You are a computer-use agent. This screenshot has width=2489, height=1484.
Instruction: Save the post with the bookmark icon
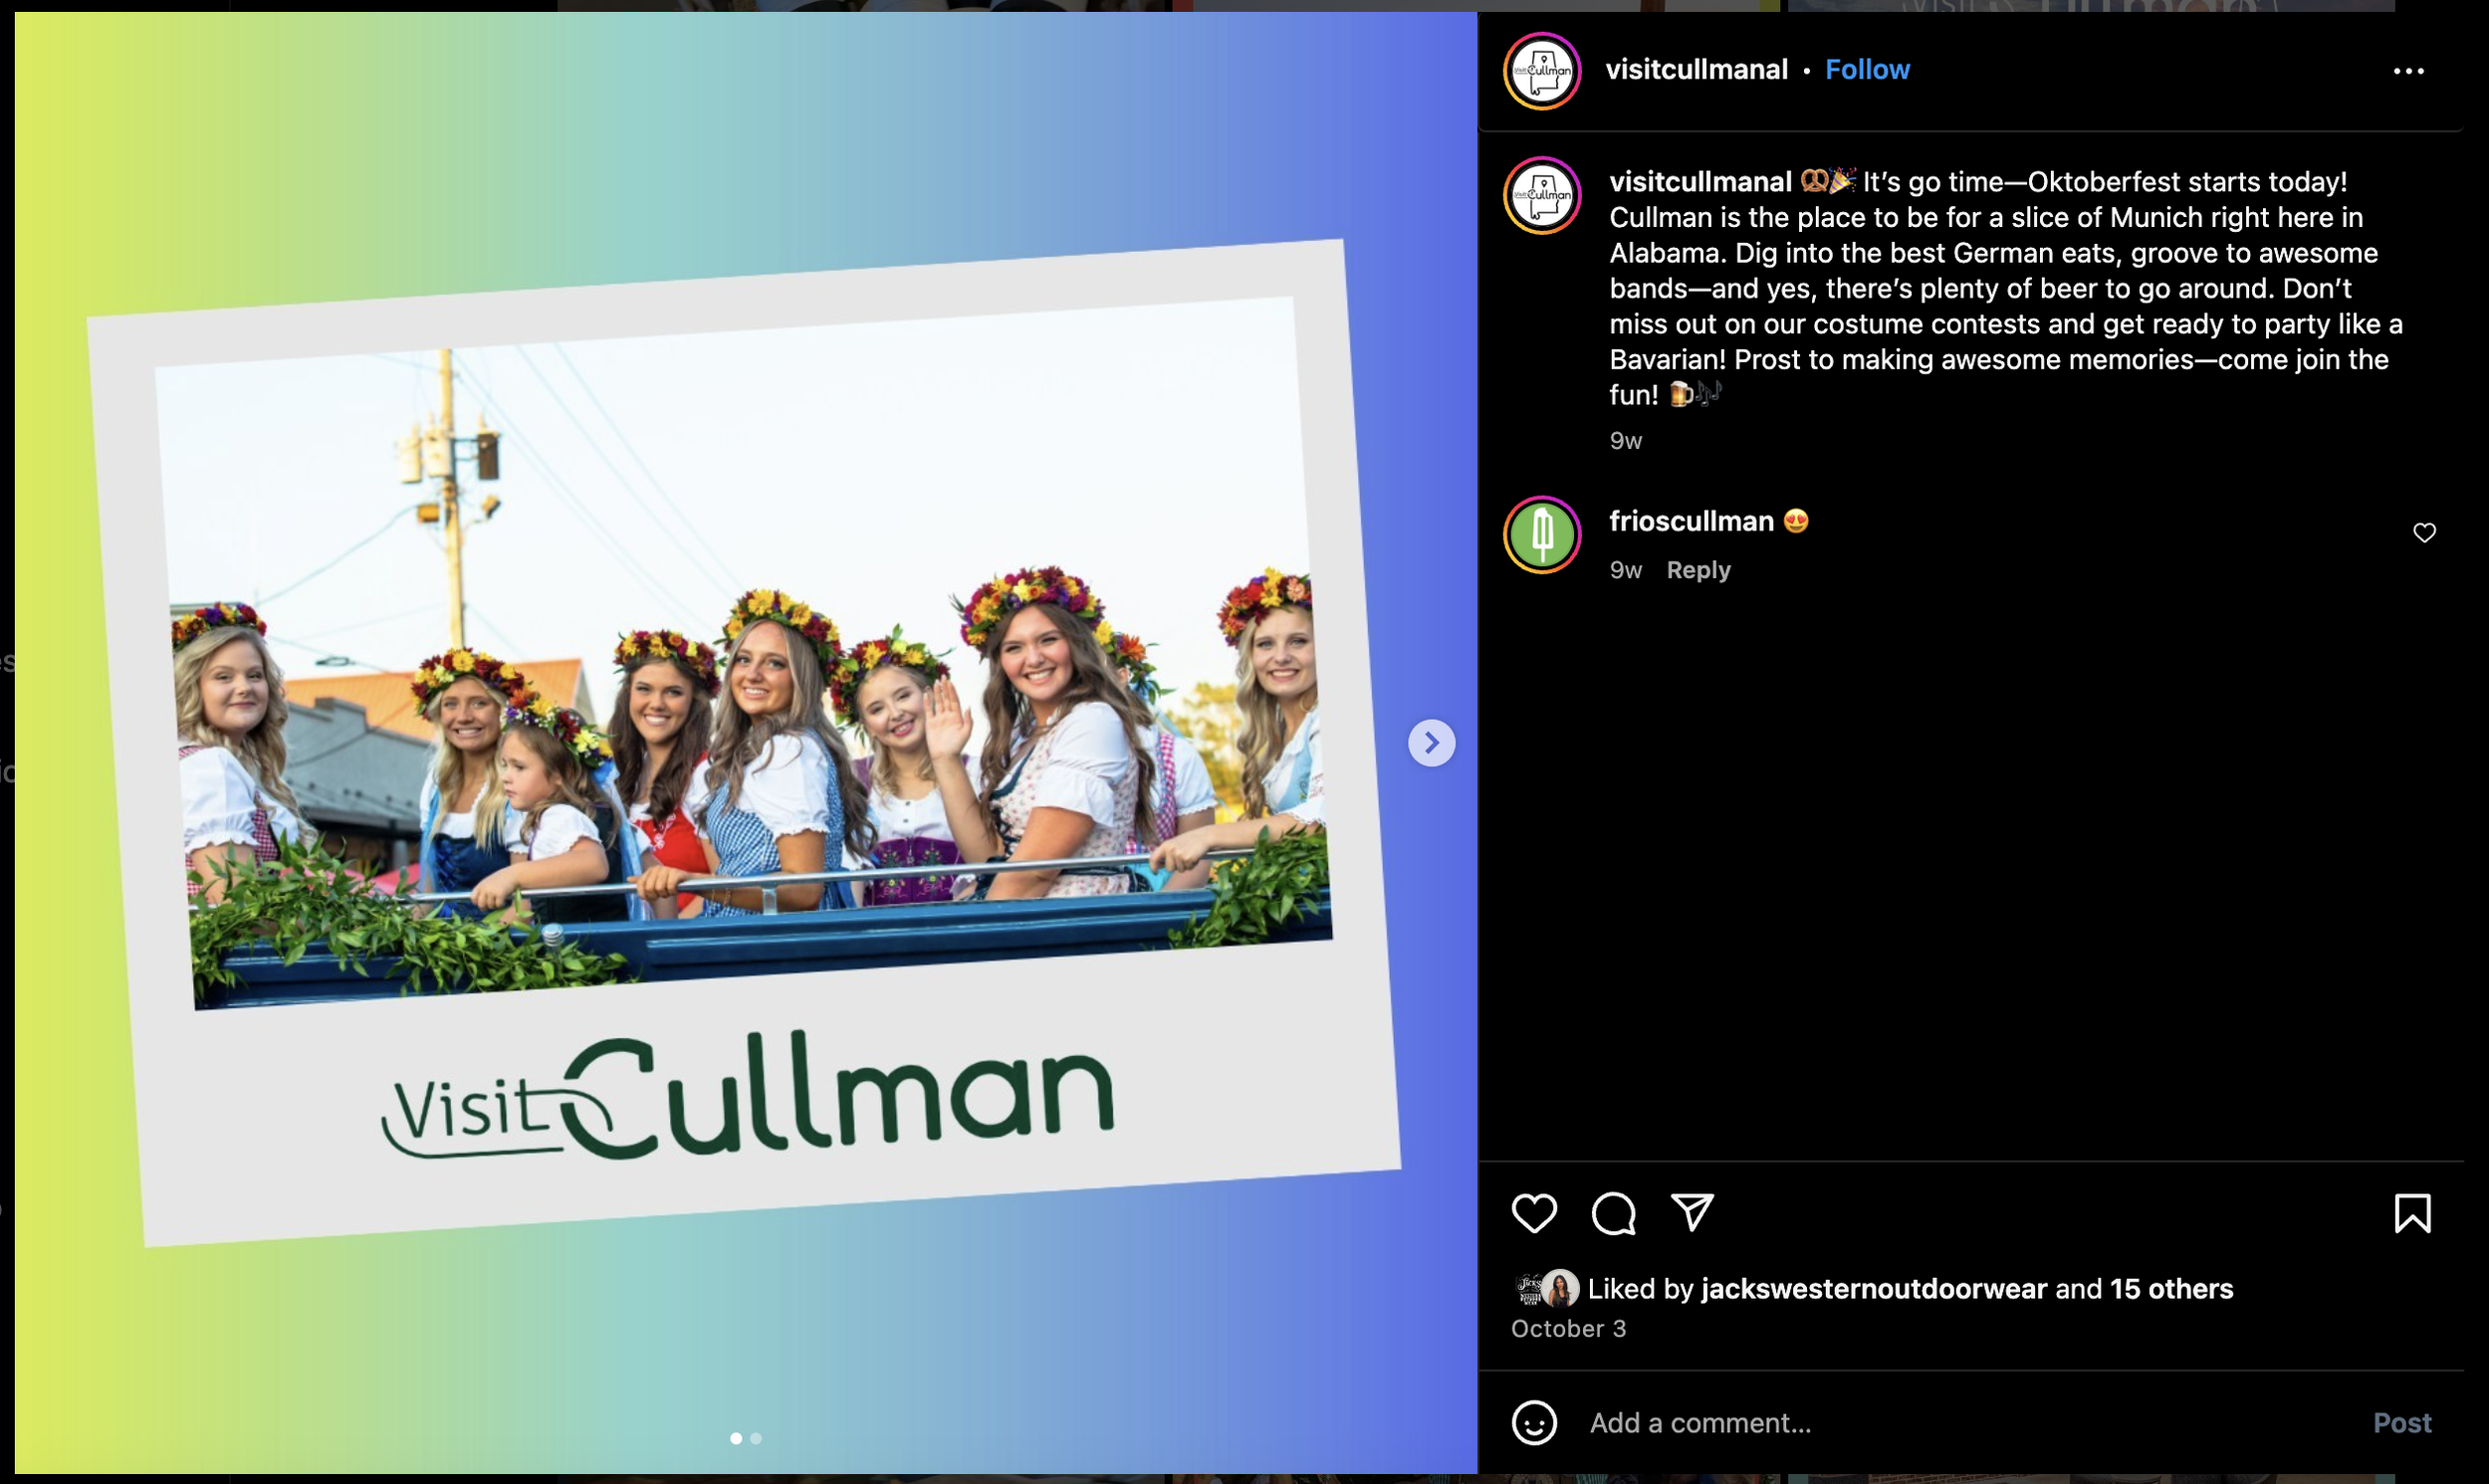pos(2412,1213)
